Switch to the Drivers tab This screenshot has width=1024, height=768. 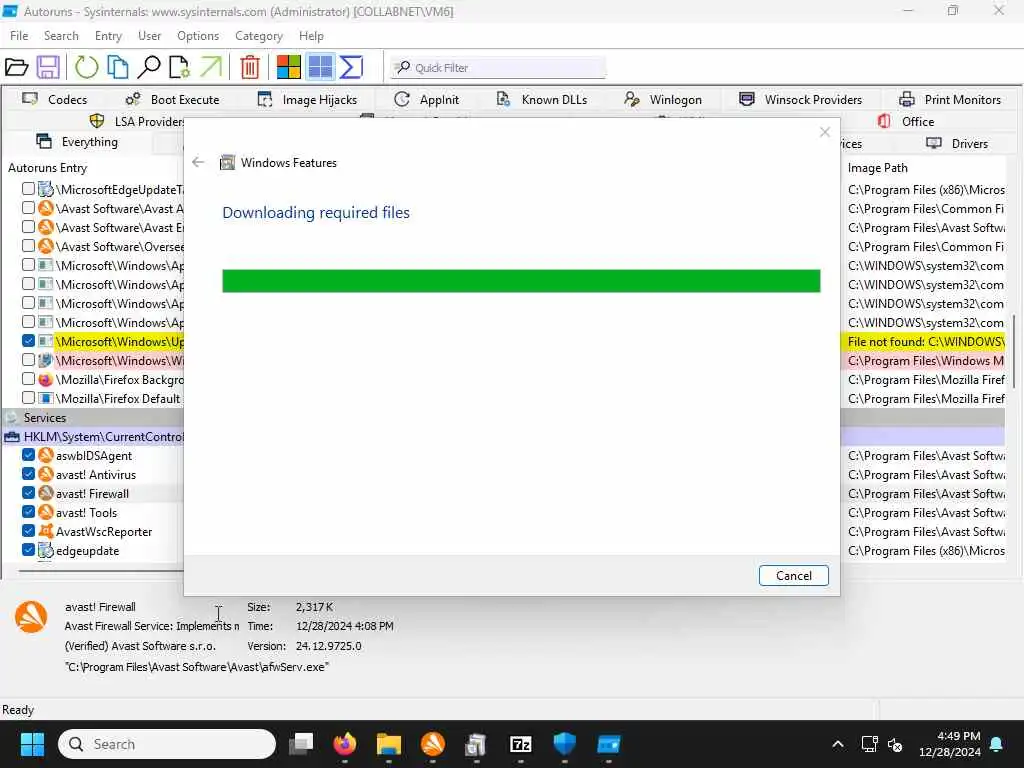(x=957, y=143)
